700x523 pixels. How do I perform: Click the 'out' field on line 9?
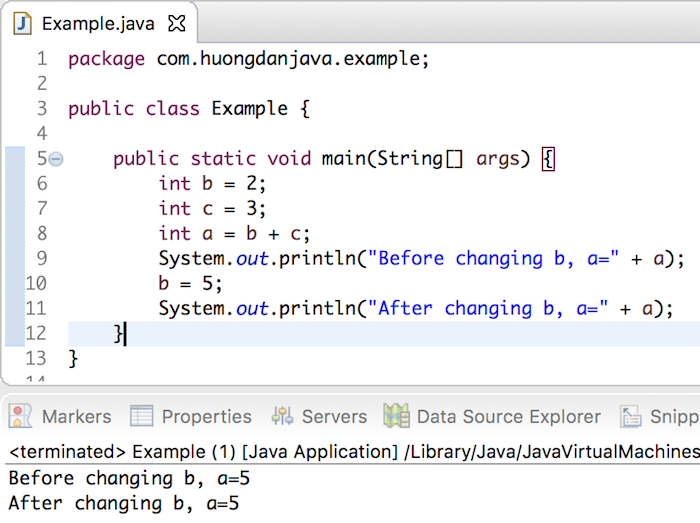pos(252,259)
